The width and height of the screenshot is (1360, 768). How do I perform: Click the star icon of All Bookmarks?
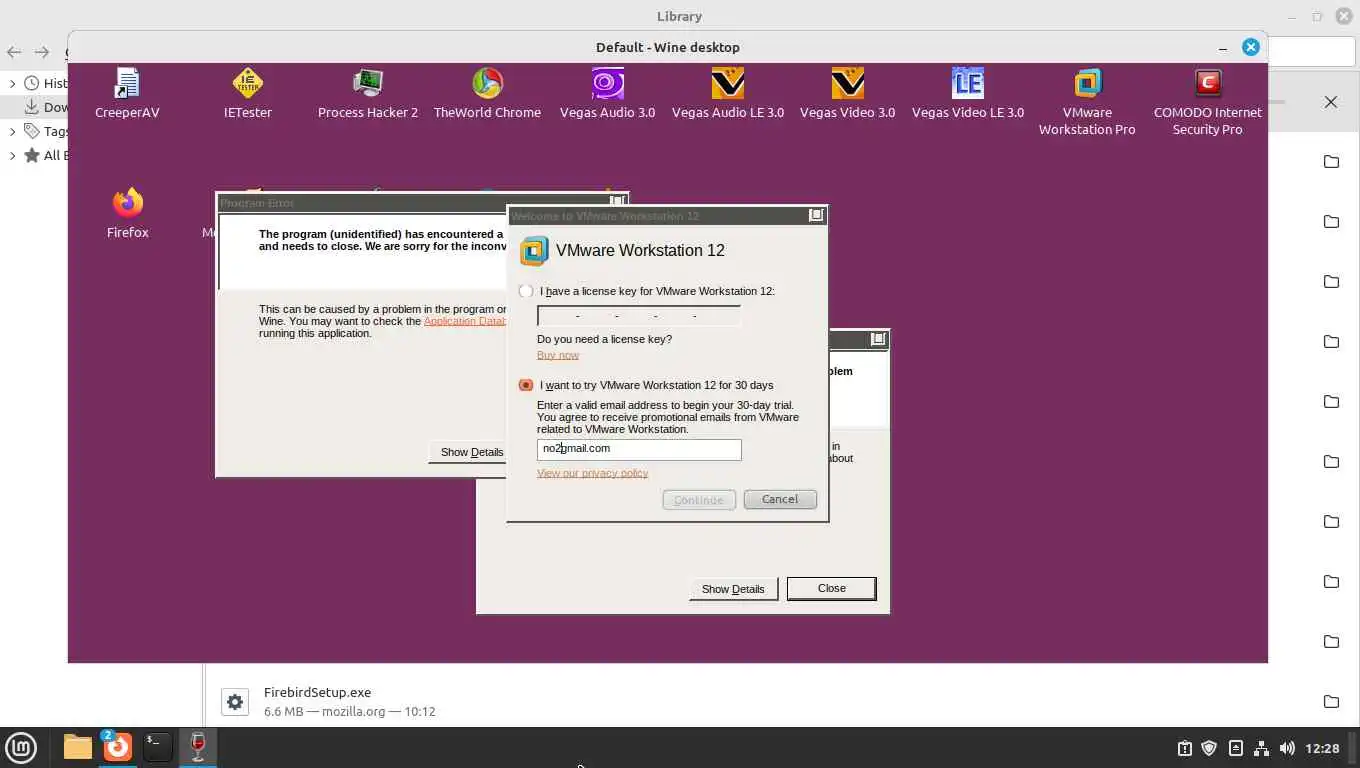32,155
